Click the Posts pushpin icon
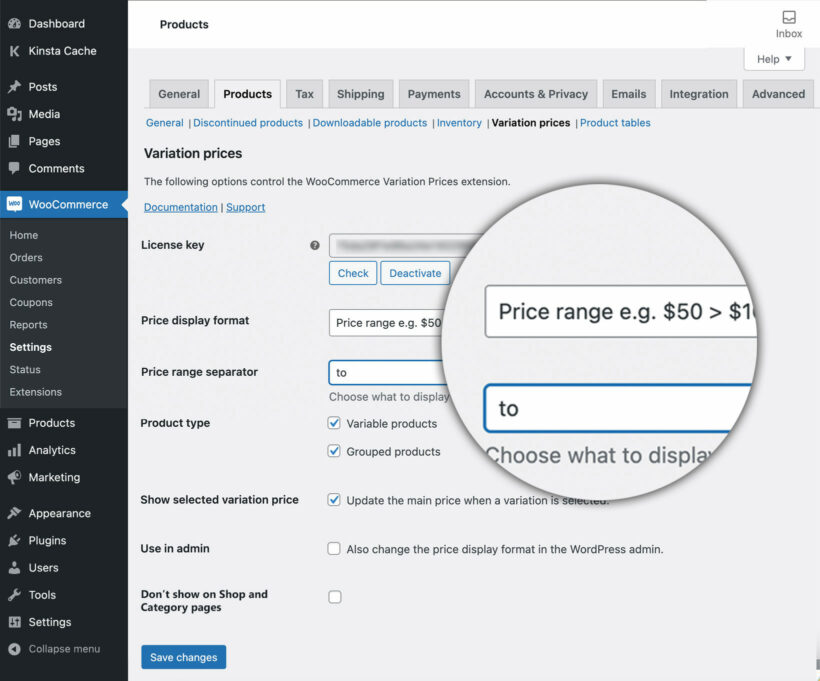 [15, 87]
